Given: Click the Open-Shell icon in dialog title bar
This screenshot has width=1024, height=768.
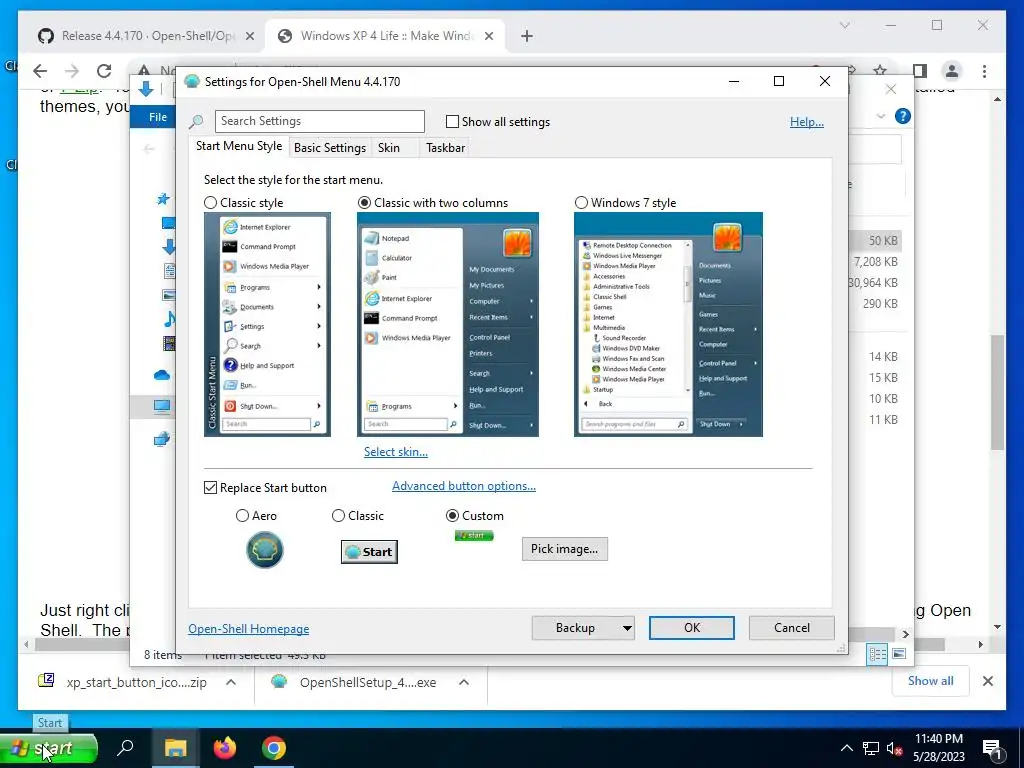Looking at the screenshot, I should 191,82.
